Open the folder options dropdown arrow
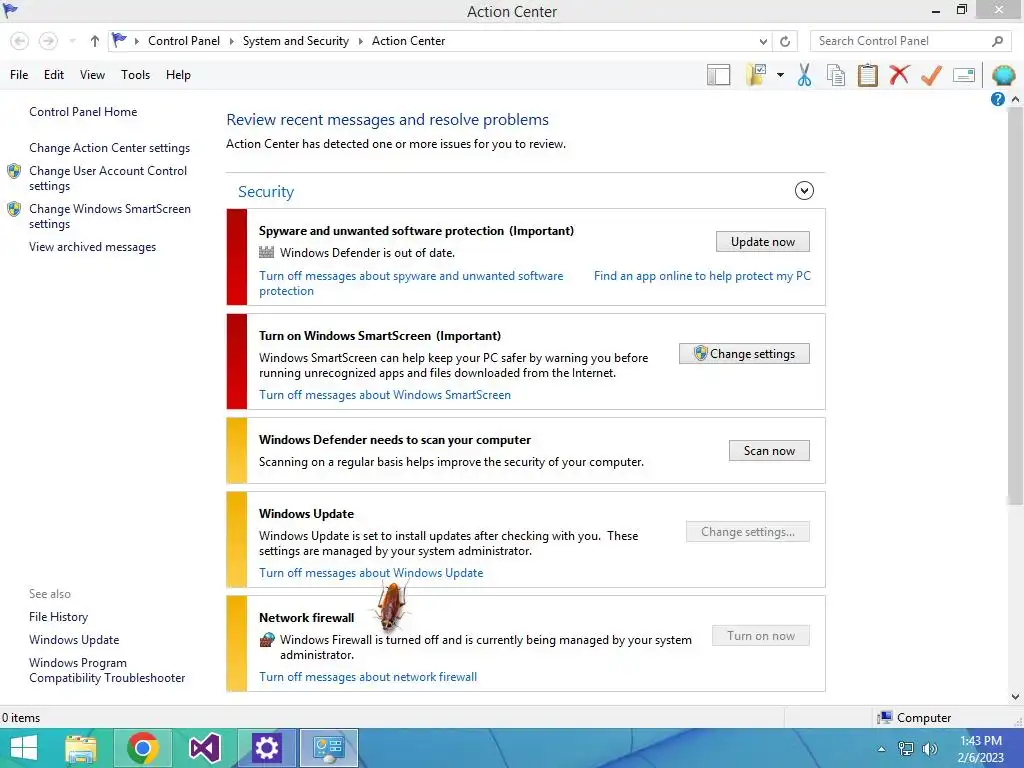 [780, 75]
